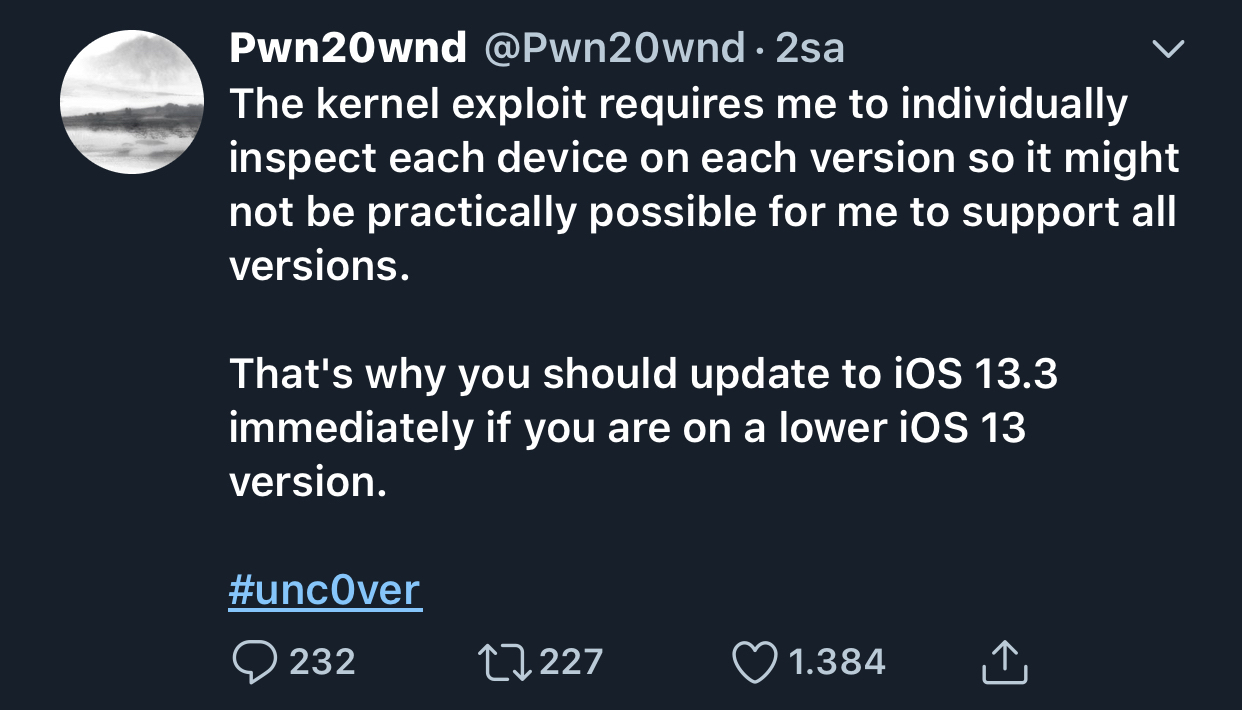View the 232 replies count
The width and height of the screenshot is (1242, 710).
[322, 662]
